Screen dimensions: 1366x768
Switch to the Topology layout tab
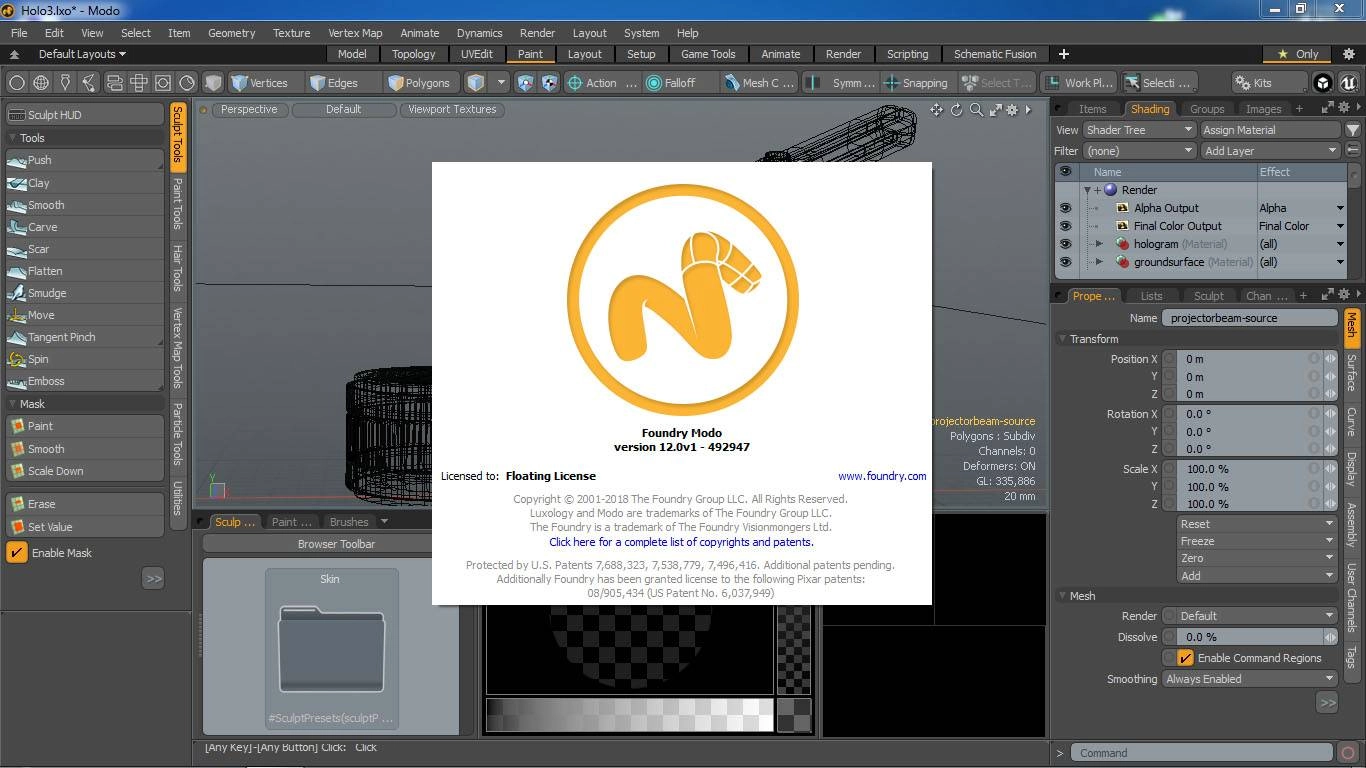[x=413, y=54]
